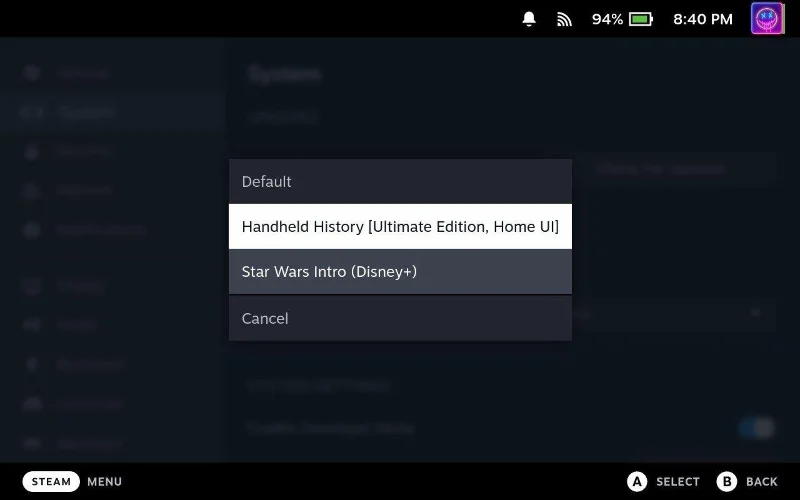Open the user profile avatar
The width and height of the screenshot is (800, 500).
point(767,18)
